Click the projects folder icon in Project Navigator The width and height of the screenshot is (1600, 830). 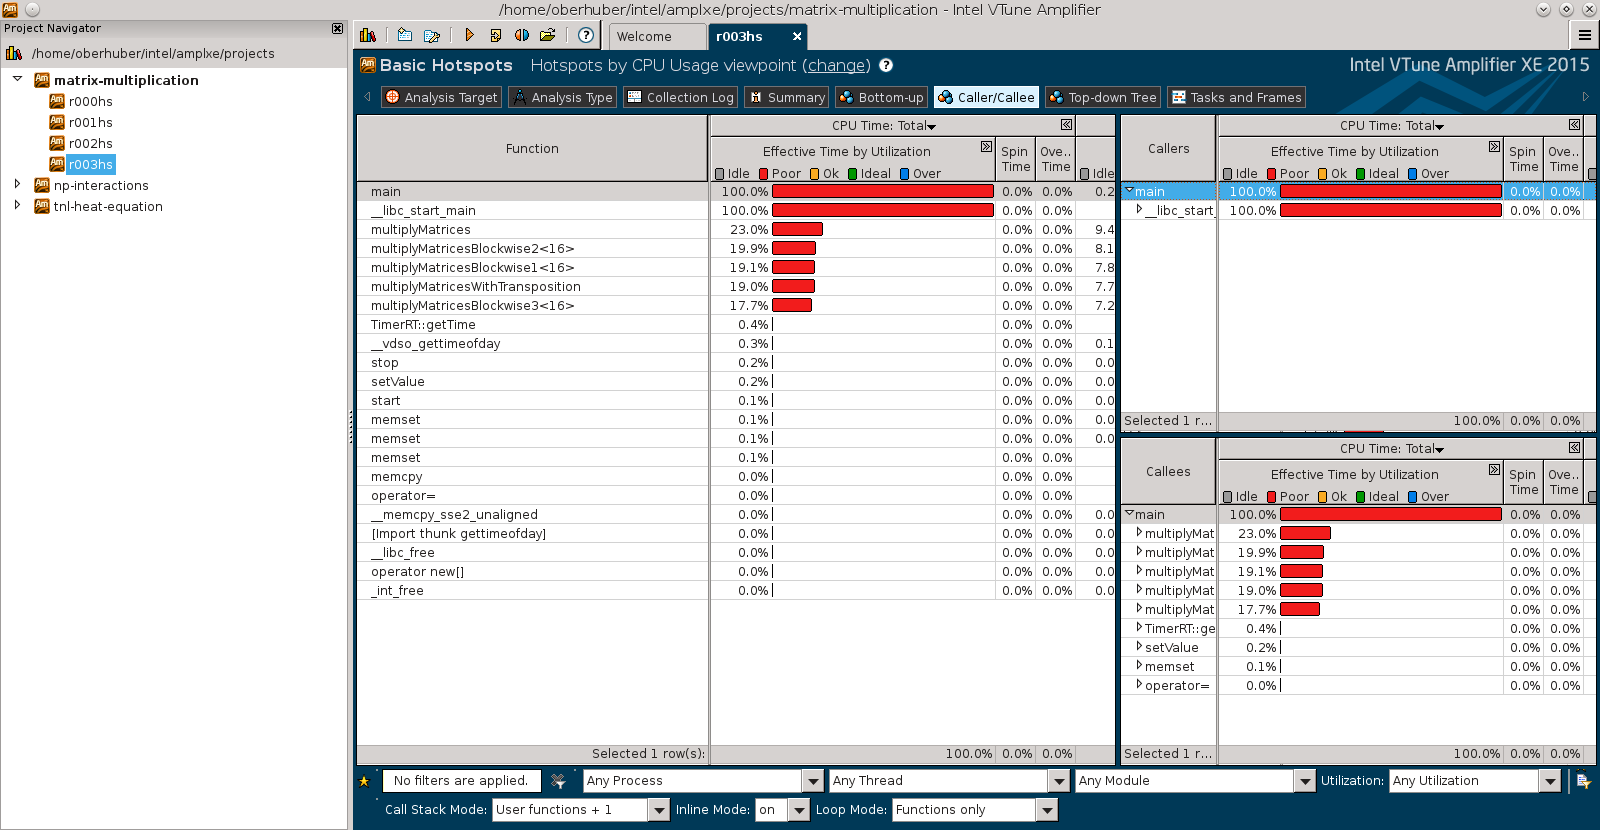pyautogui.click(x=14, y=53)
